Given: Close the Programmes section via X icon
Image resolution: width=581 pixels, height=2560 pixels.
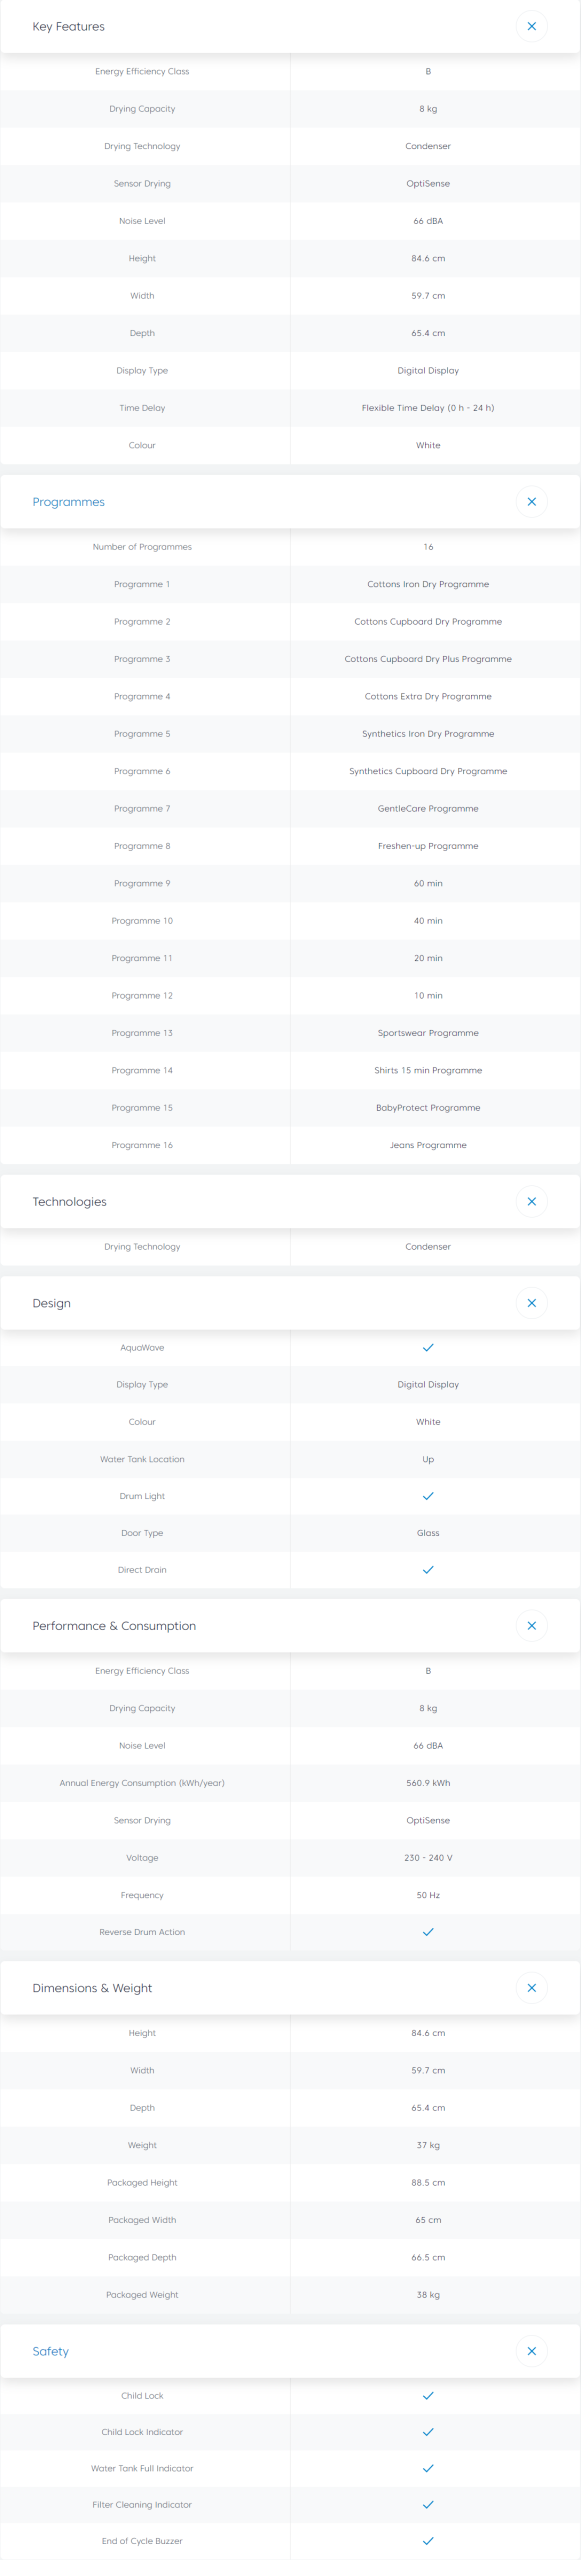Looking at the screenshot, I should [x=531, y=502].
